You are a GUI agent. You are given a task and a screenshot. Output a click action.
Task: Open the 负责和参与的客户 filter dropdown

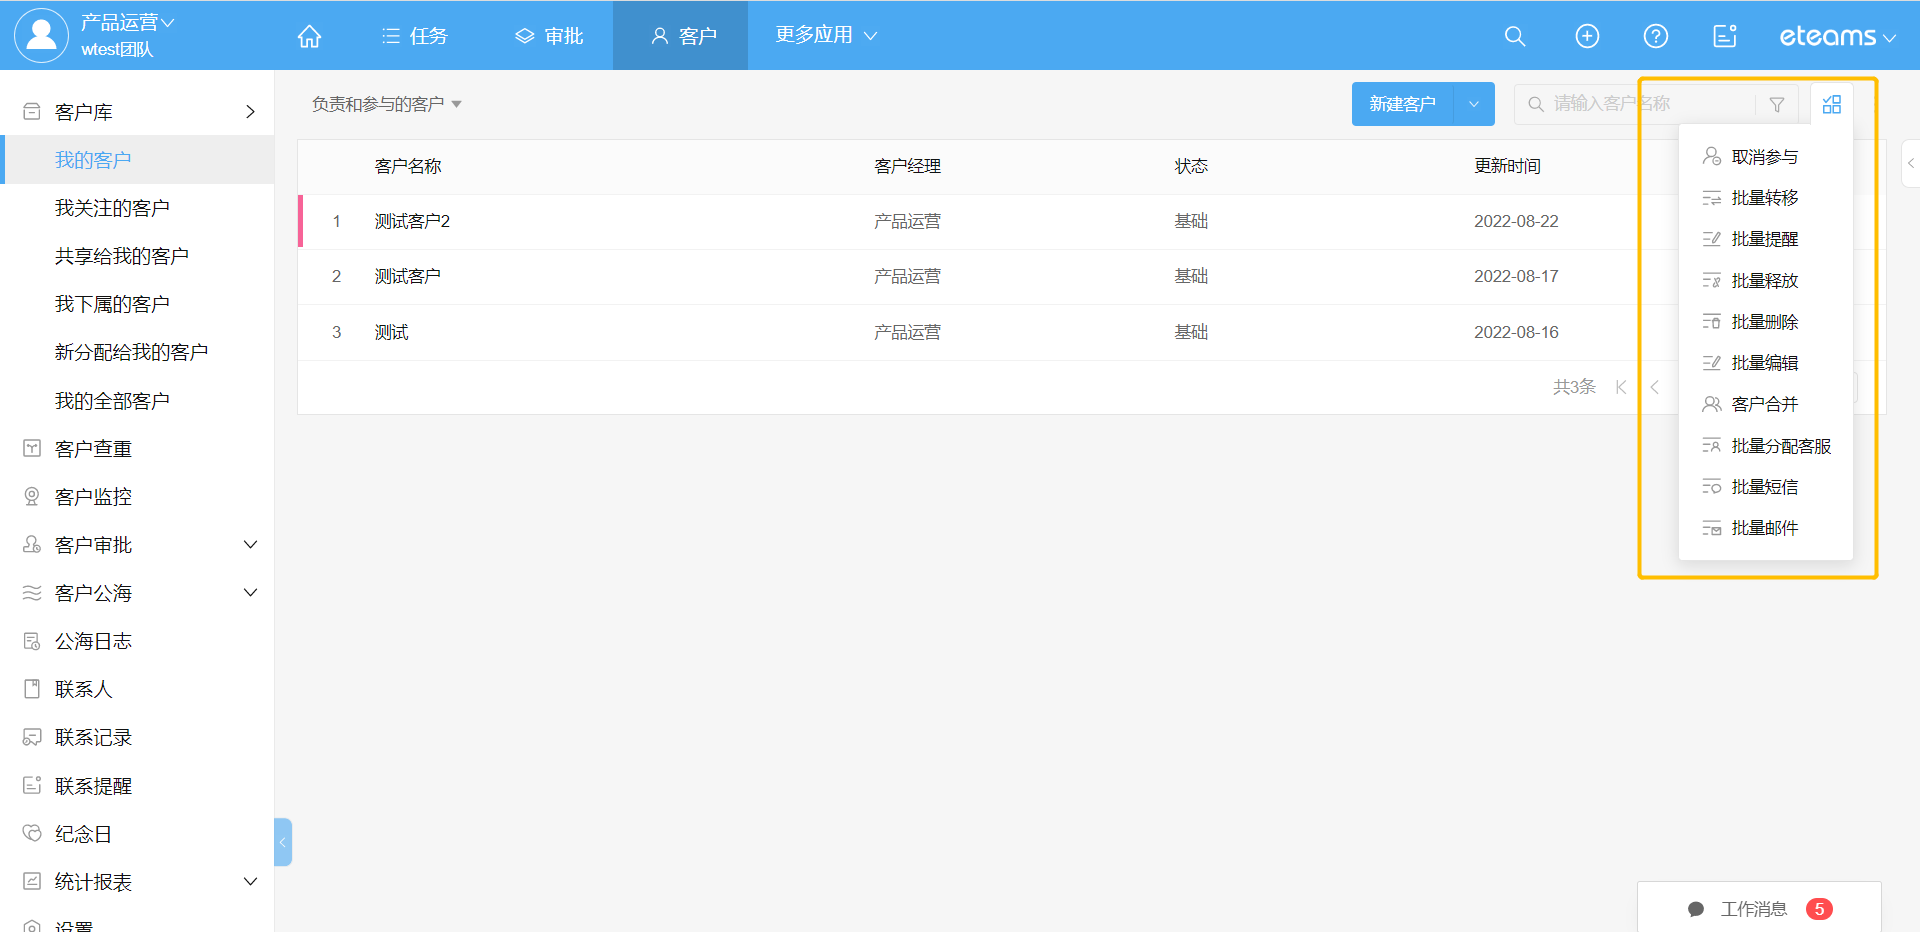coord(386,104)
